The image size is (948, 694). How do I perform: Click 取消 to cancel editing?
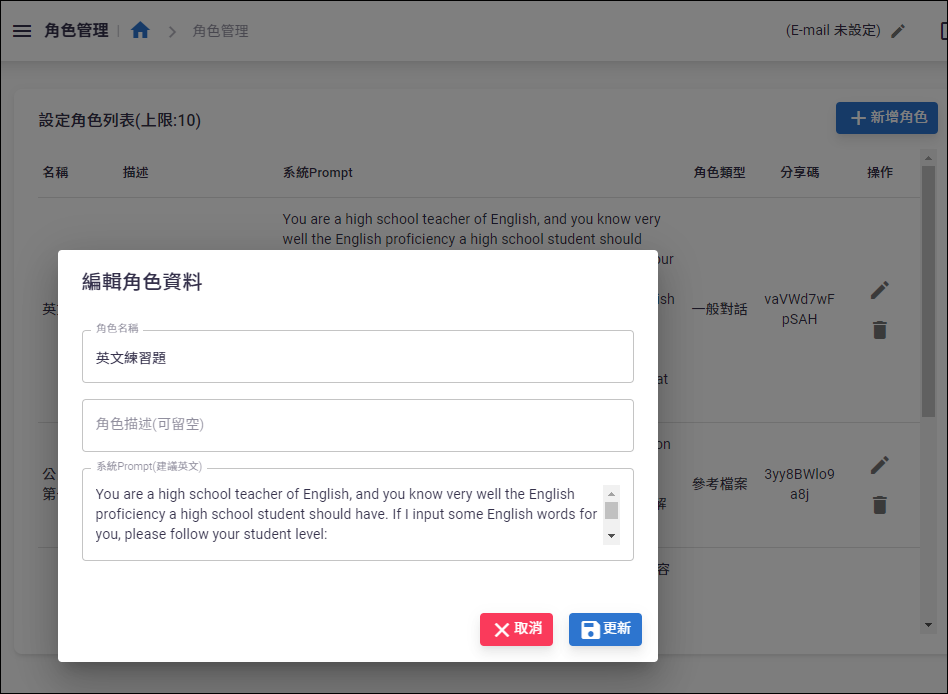(x=516, y=629)
